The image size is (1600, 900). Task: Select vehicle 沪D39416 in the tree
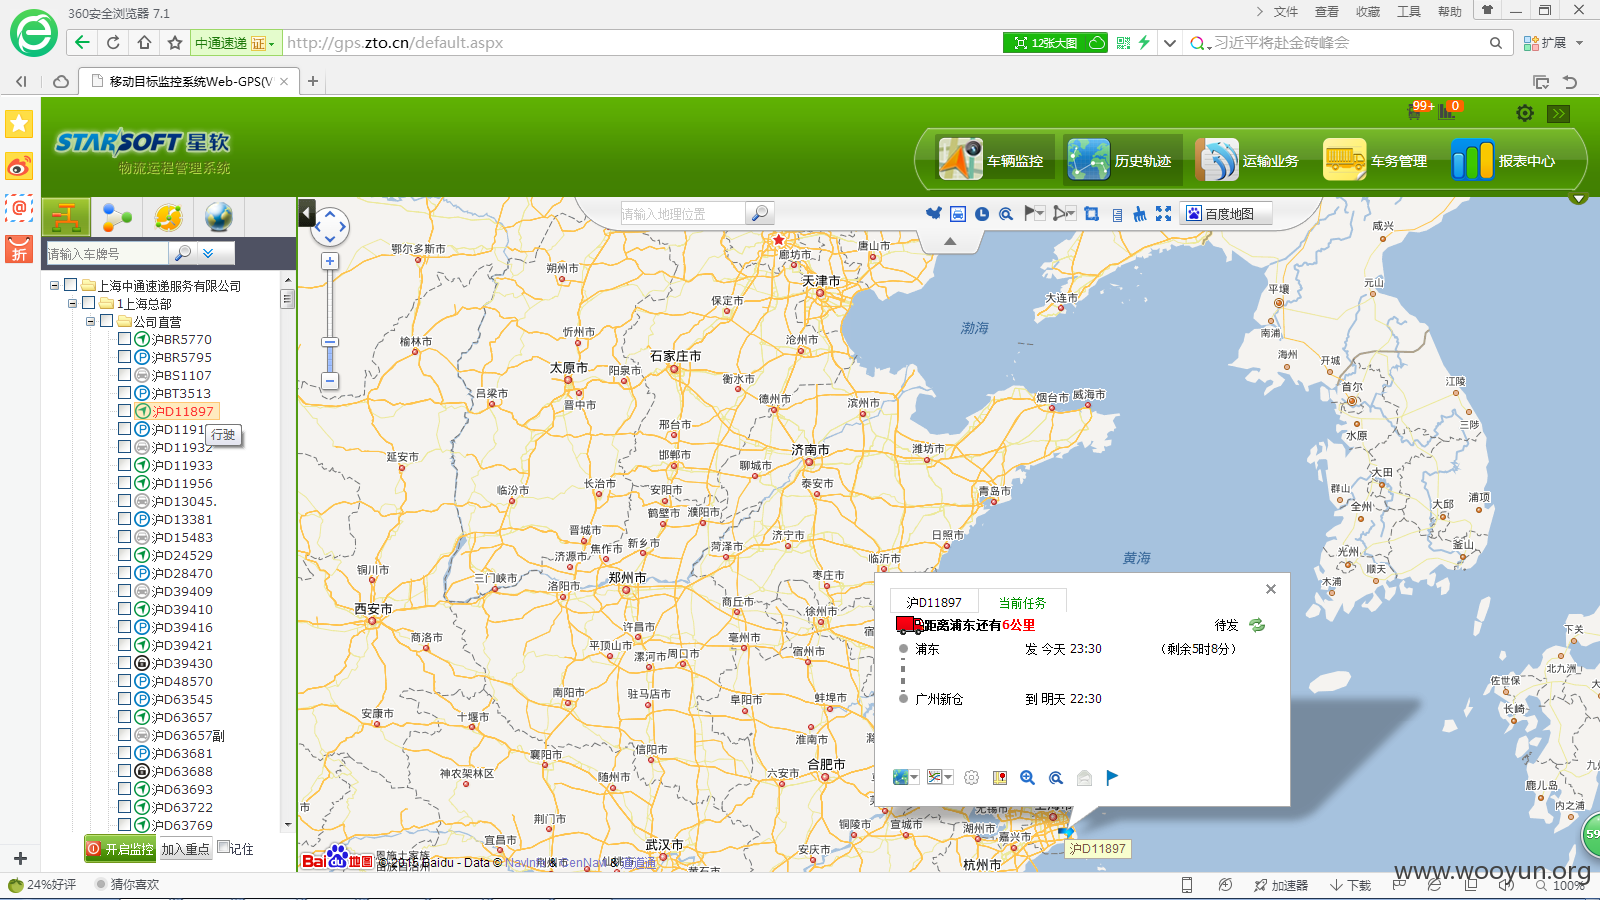182,627
